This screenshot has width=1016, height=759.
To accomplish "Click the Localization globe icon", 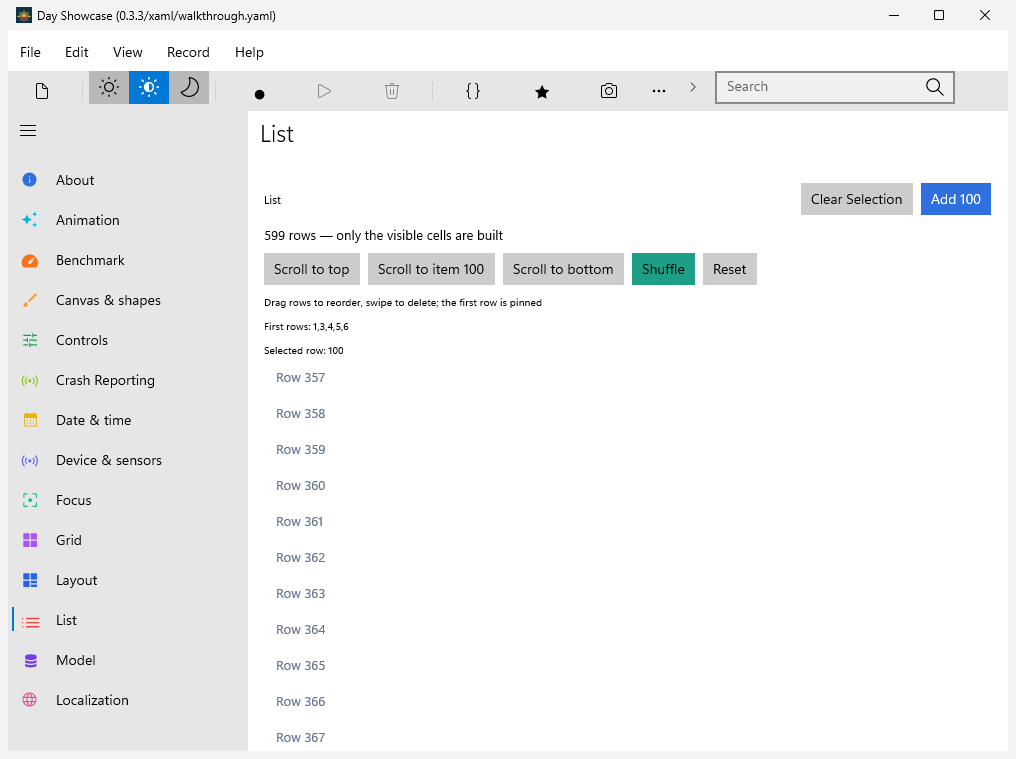I will point(30,700).
